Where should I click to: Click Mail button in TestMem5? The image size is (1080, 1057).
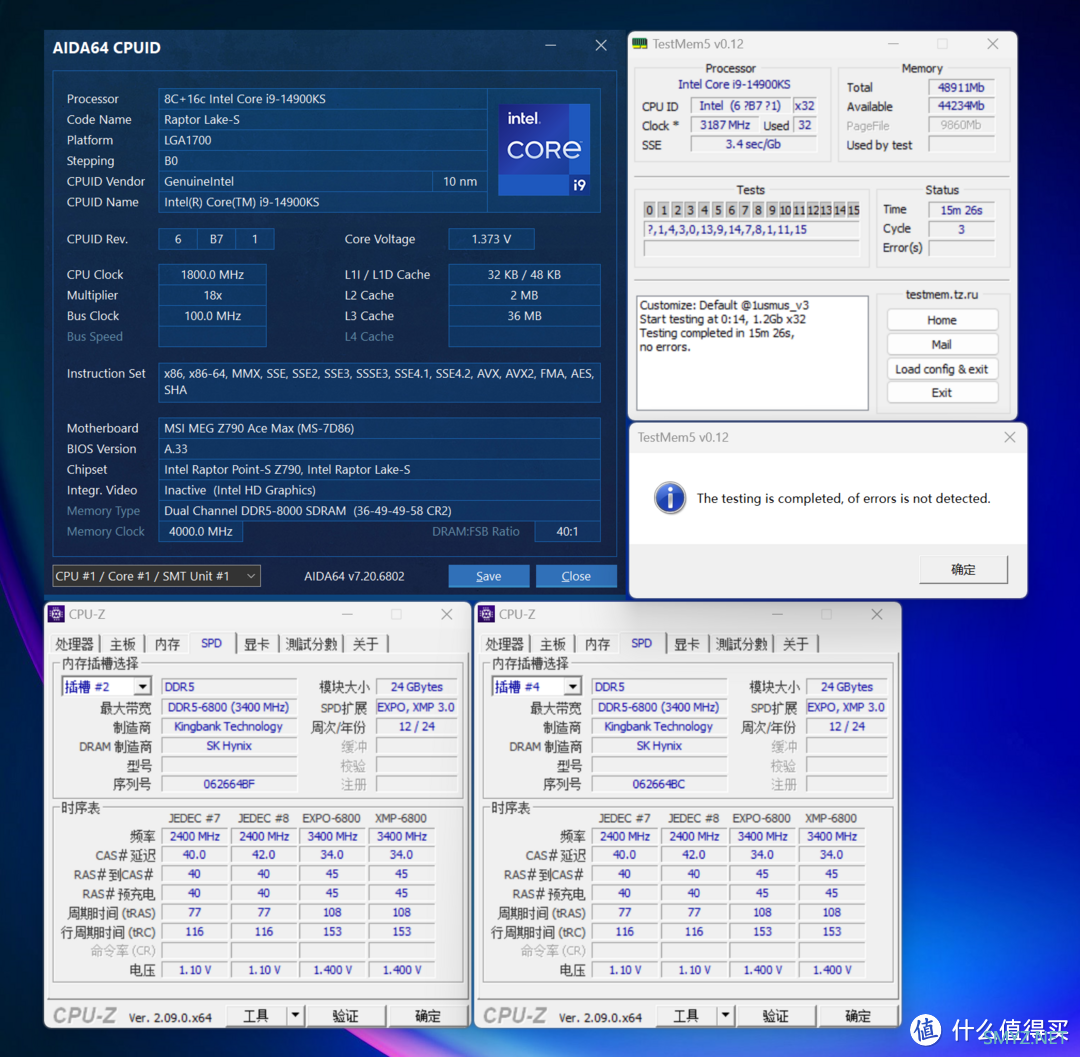[942, 344]
